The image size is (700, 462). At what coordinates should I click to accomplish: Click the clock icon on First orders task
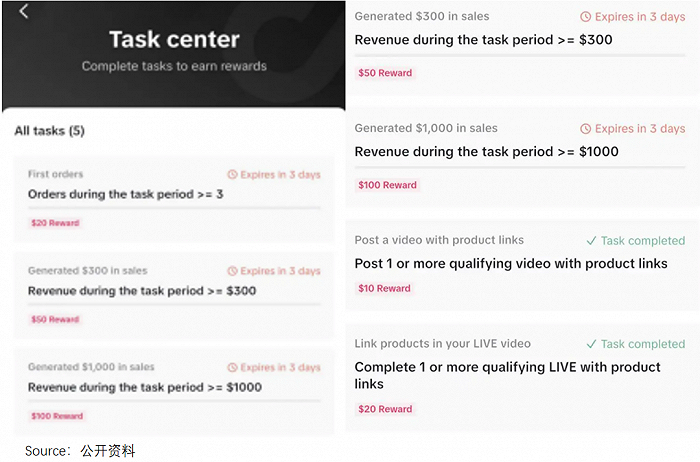point(233,175)
